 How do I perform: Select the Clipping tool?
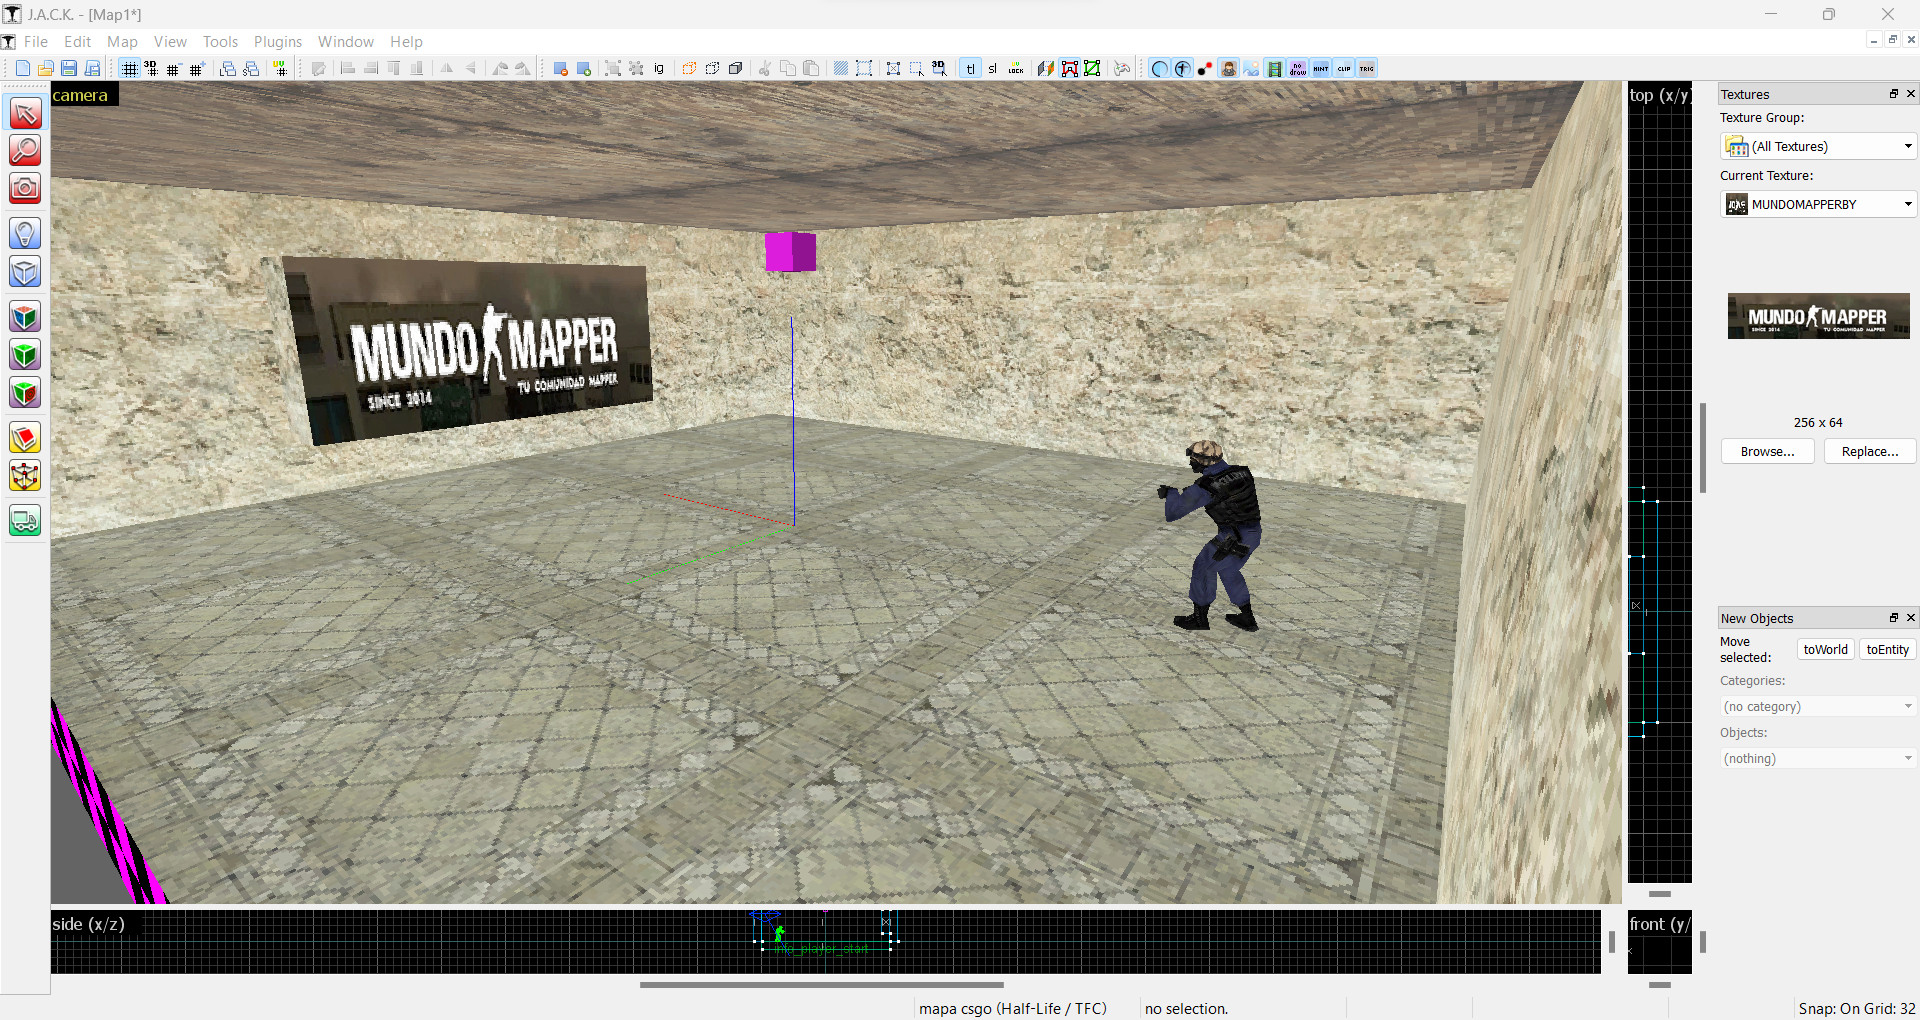coord(24,437)
